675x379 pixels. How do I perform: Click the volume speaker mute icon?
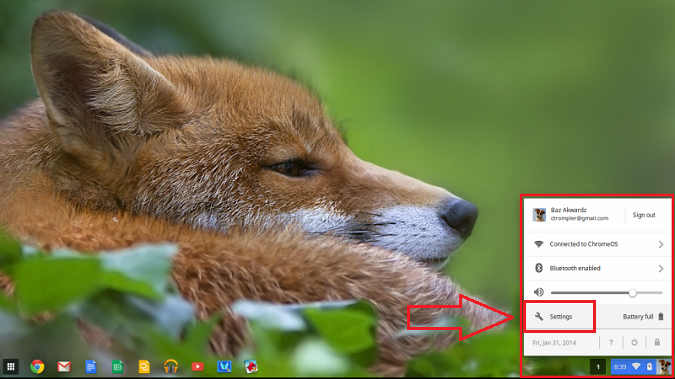539,292
